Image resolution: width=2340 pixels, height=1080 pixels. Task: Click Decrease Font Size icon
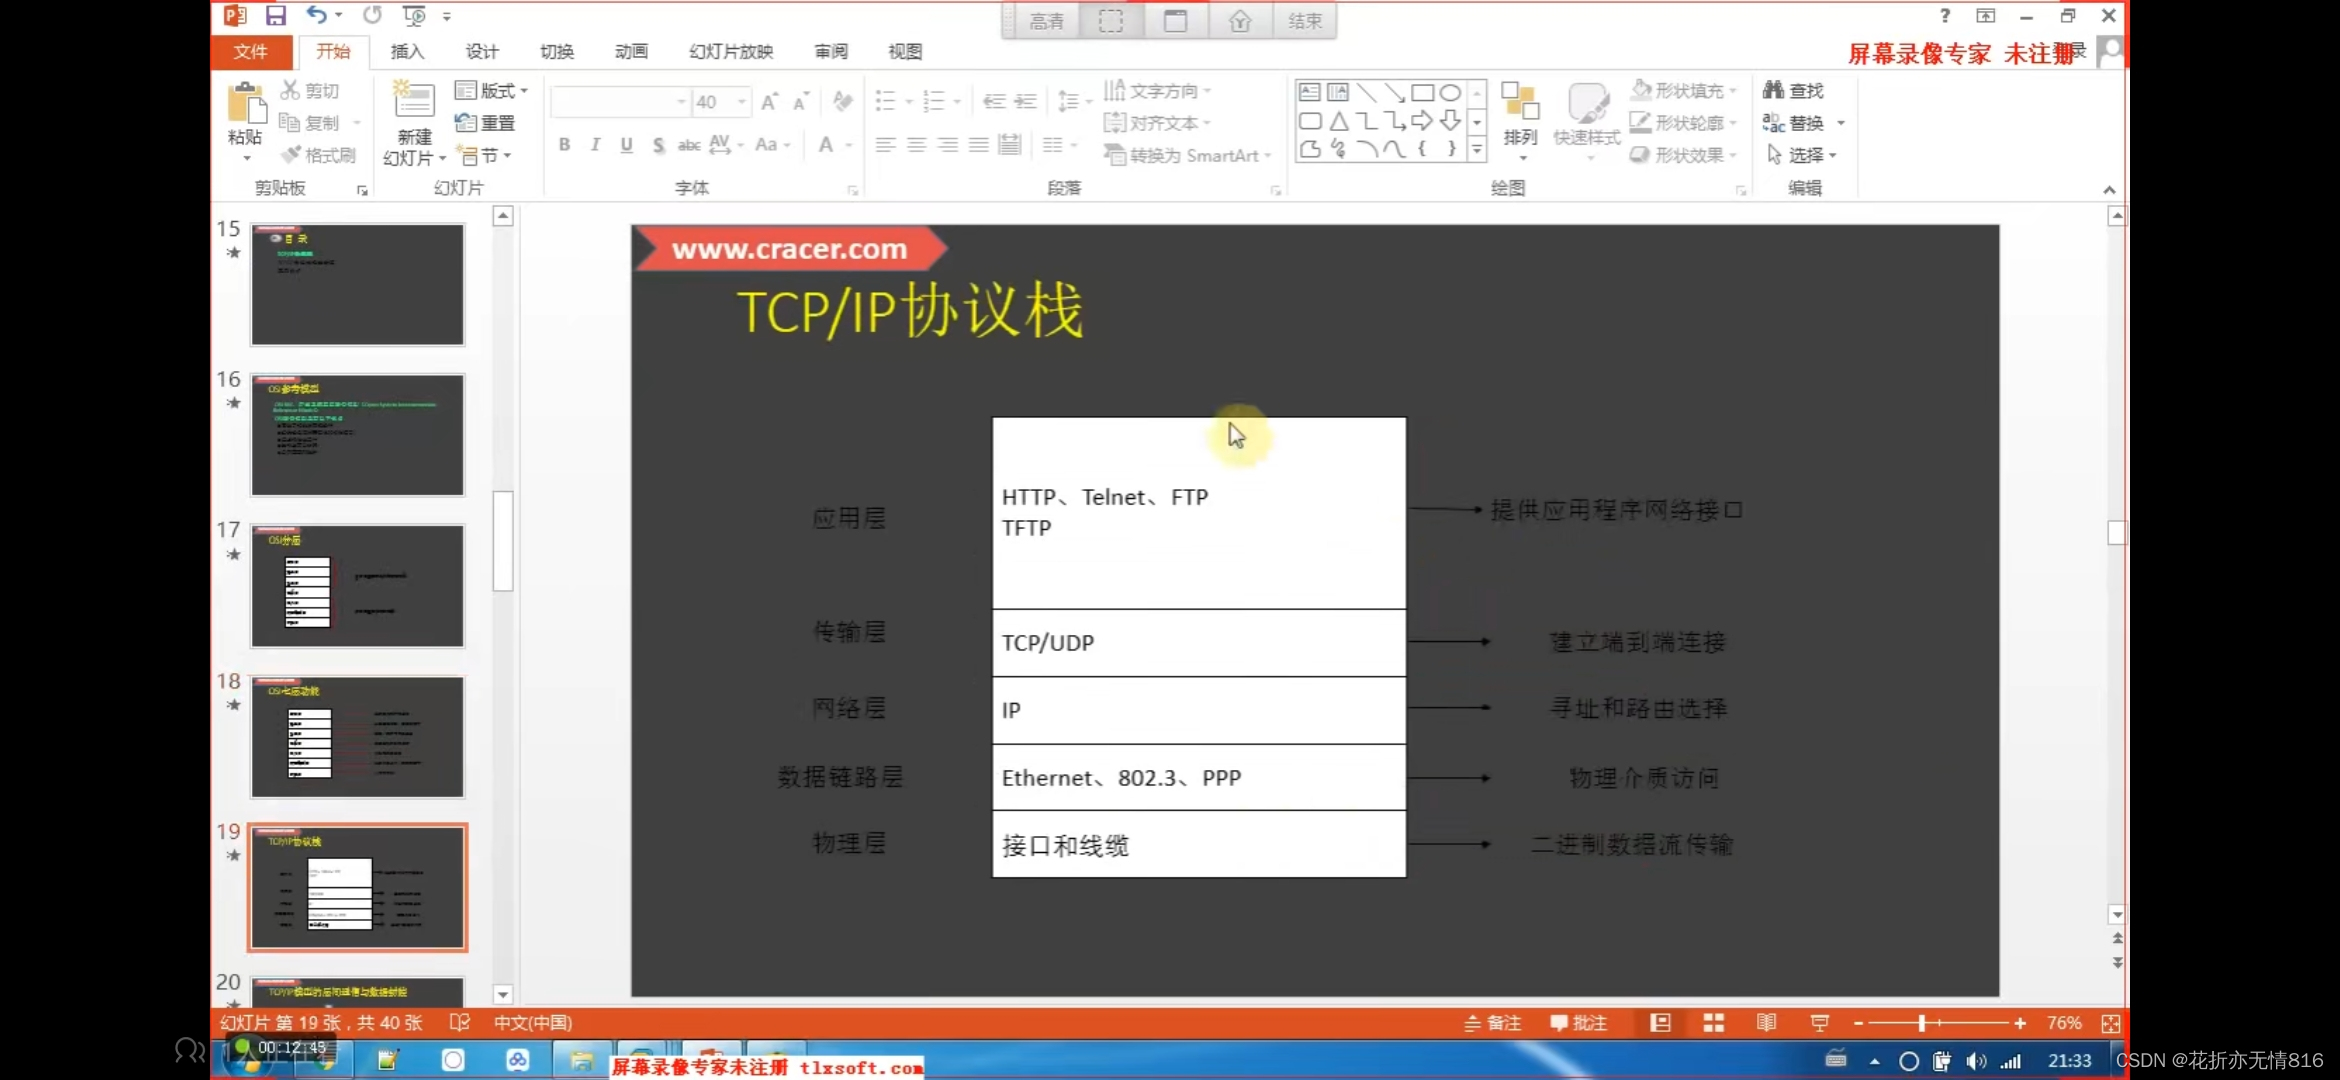coord(801,102)
